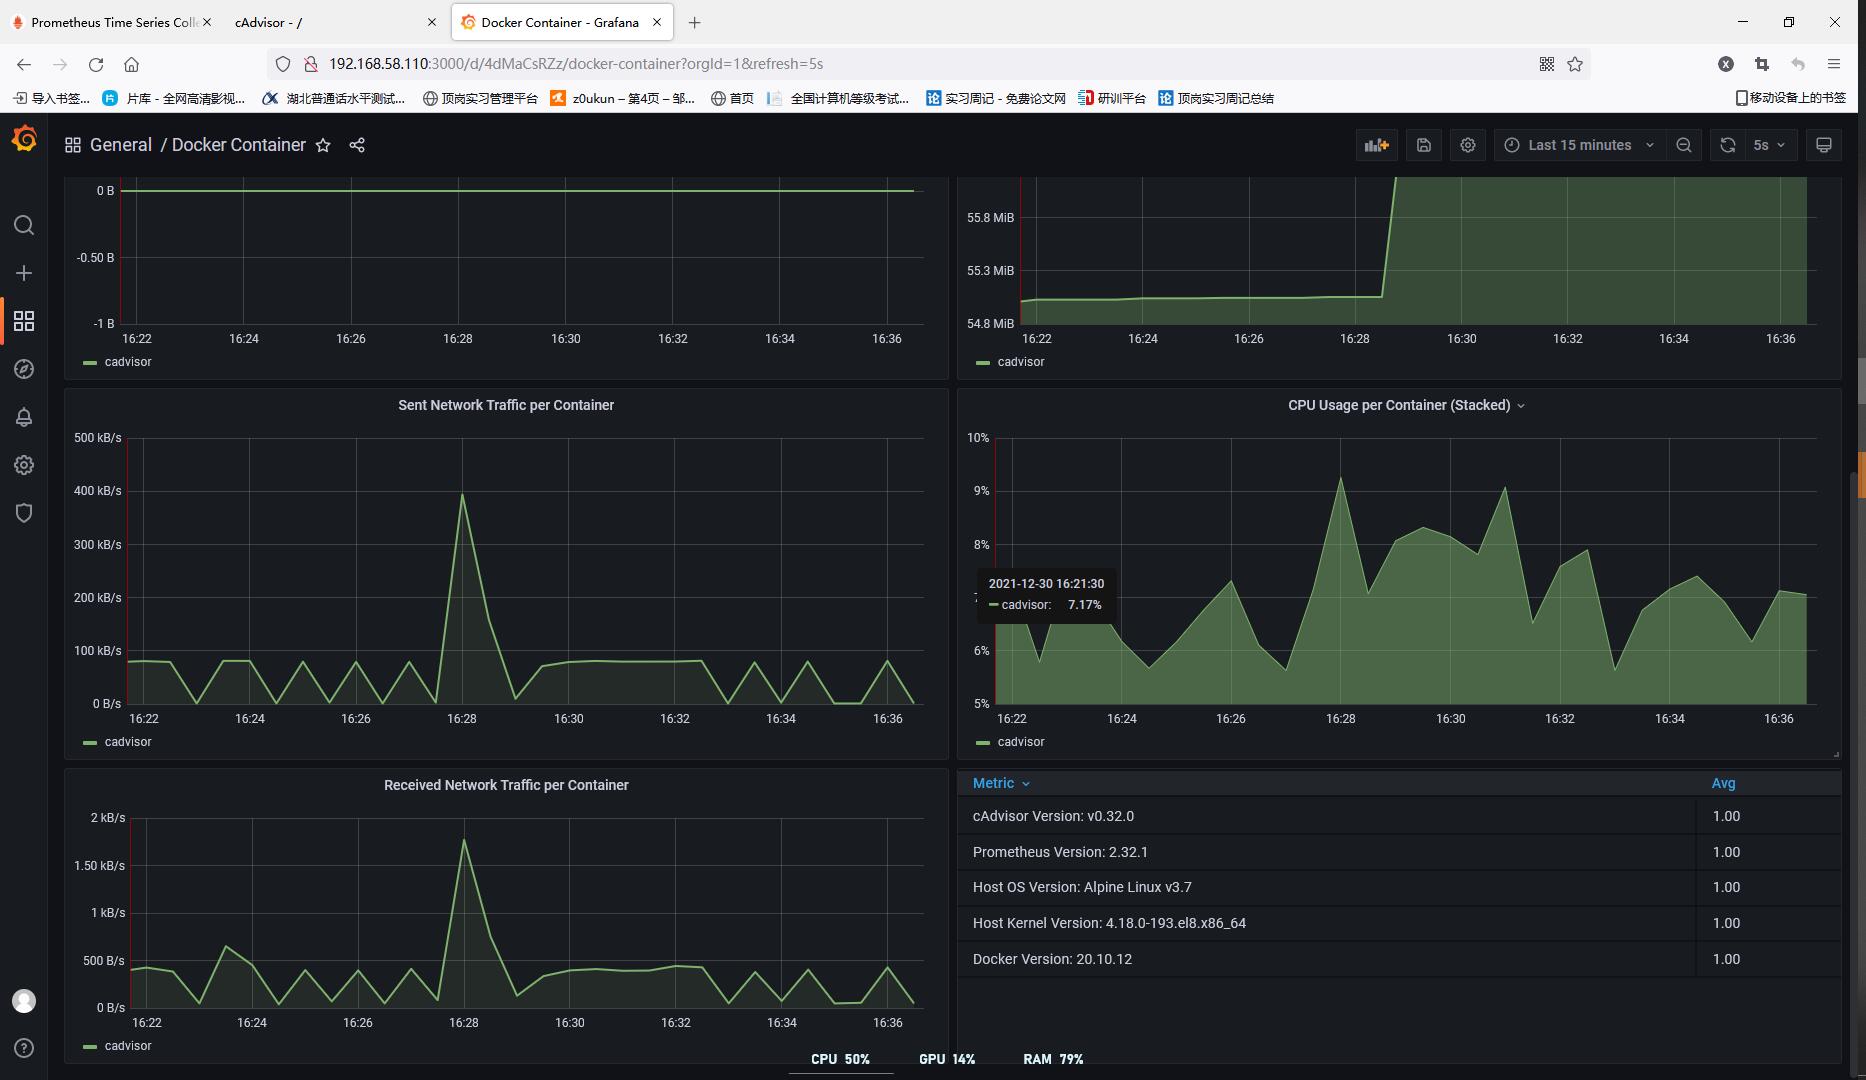Close the cAdvisor browser tab
Viewport: 1866px width, 1080px height.
coord(432,22)
